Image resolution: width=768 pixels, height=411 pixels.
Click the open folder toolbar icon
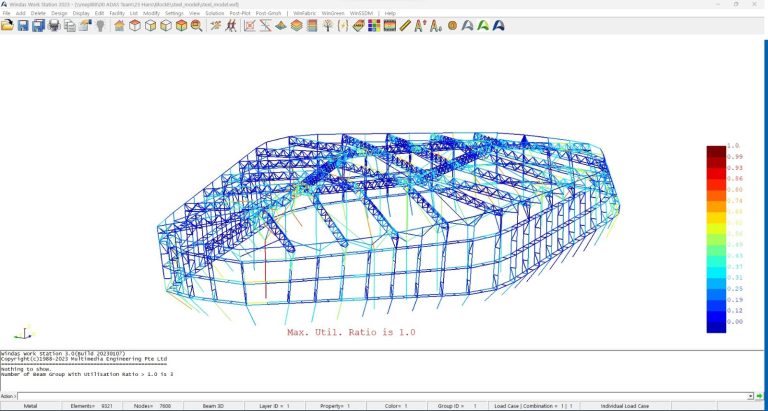coord(7,25)
